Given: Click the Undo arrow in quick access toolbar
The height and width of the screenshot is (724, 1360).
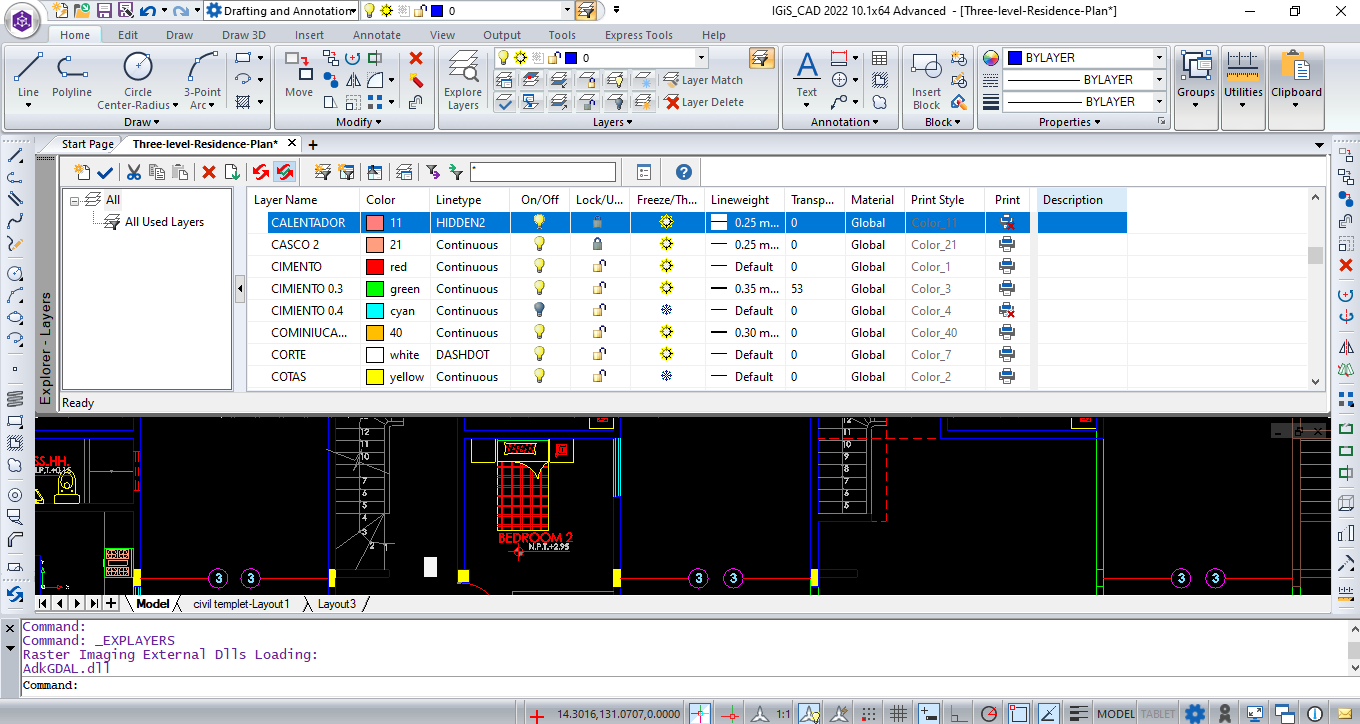Looking at the screenshot, I should click(x=148, y=11).
